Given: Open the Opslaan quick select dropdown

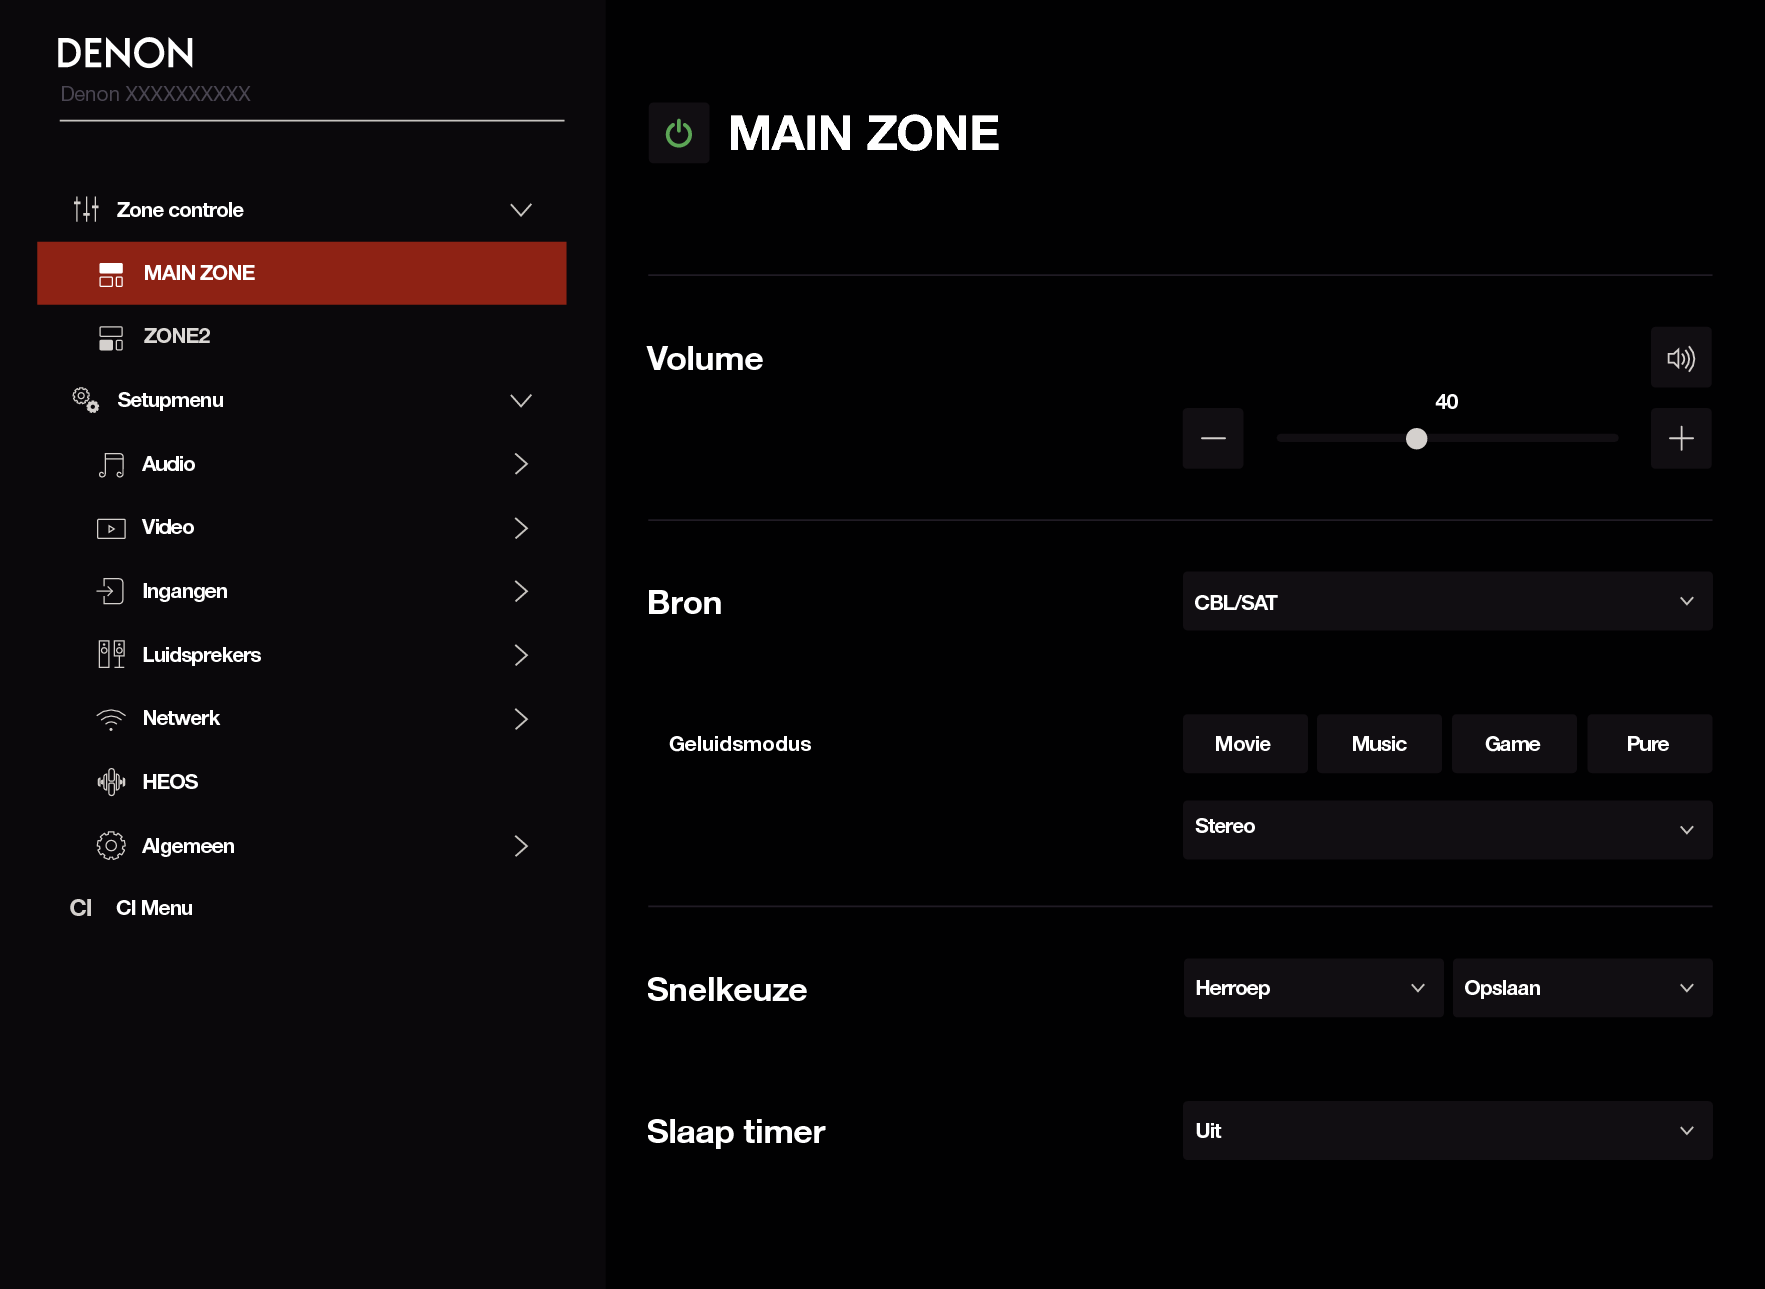Looking at the screenshot, I should coord(1581,988).
